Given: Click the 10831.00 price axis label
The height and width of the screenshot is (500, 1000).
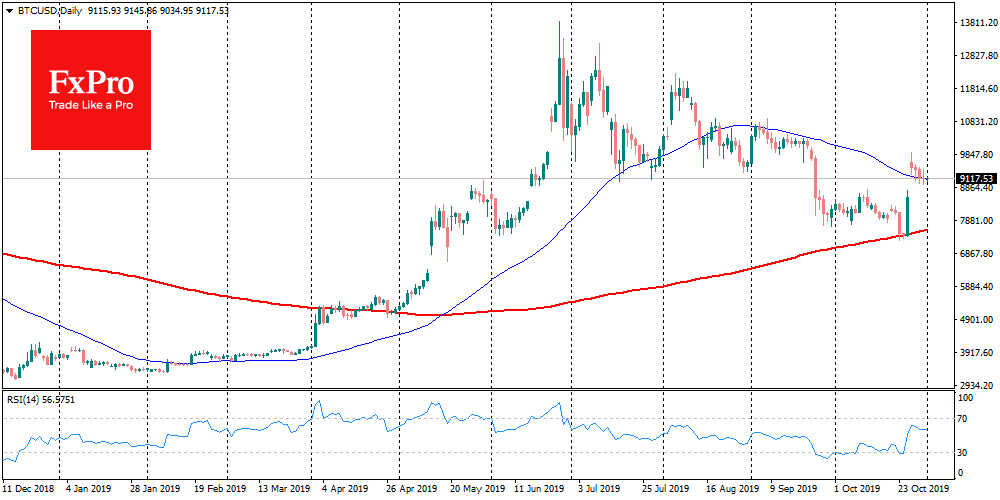Looking at the screenshot, I should [x=978, y=122].
